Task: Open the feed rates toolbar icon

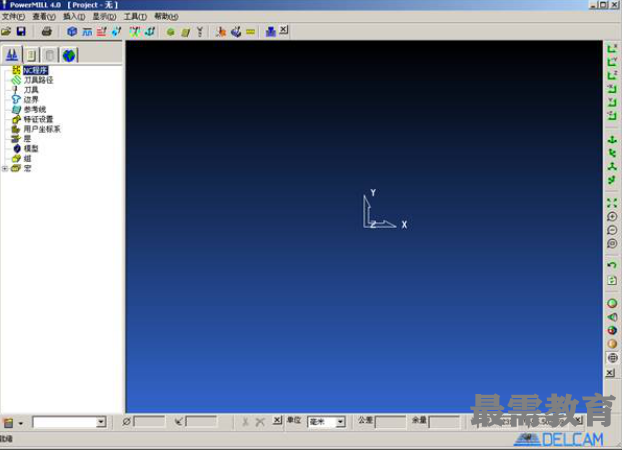Action: [87, 31]
